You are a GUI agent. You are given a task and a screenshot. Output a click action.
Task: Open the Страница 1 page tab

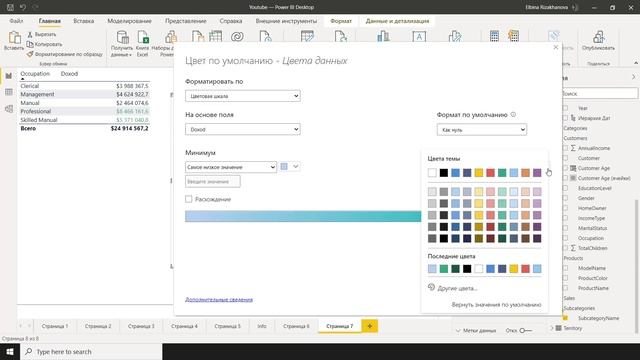click(x=55, y=326)
